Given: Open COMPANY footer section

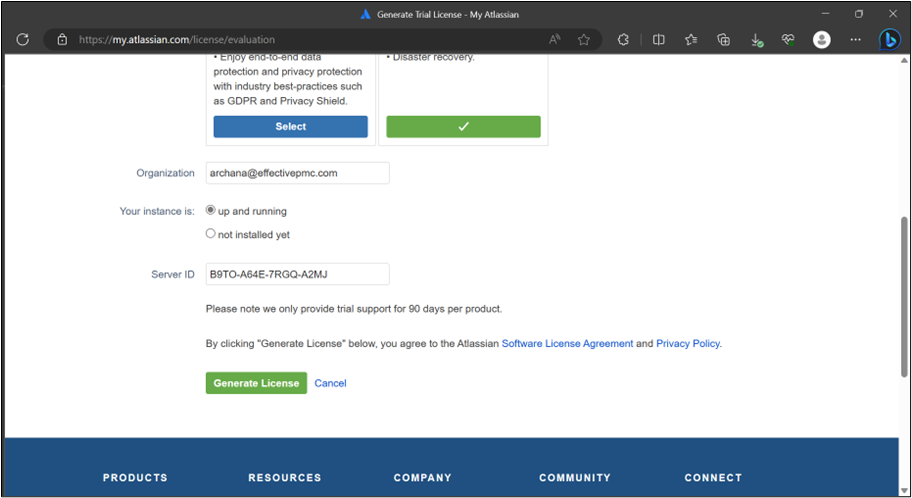Looking at the screenshot, I should [422, 478].
